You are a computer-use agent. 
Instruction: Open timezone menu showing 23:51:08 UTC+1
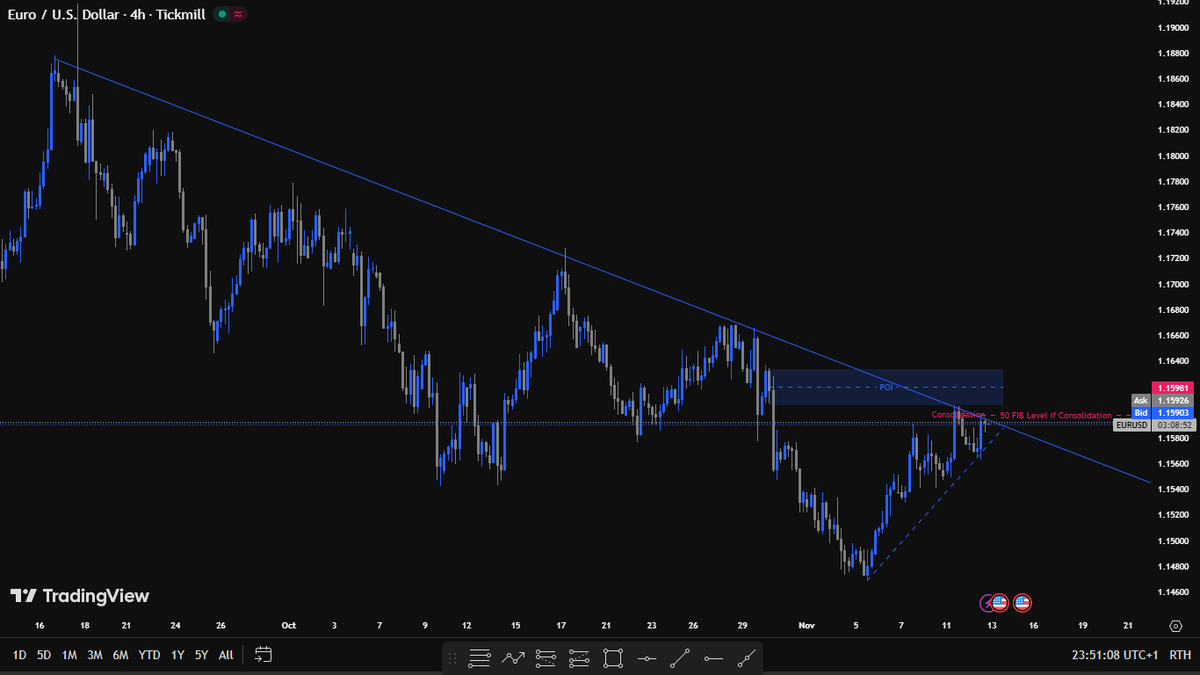pos(1115,656)
